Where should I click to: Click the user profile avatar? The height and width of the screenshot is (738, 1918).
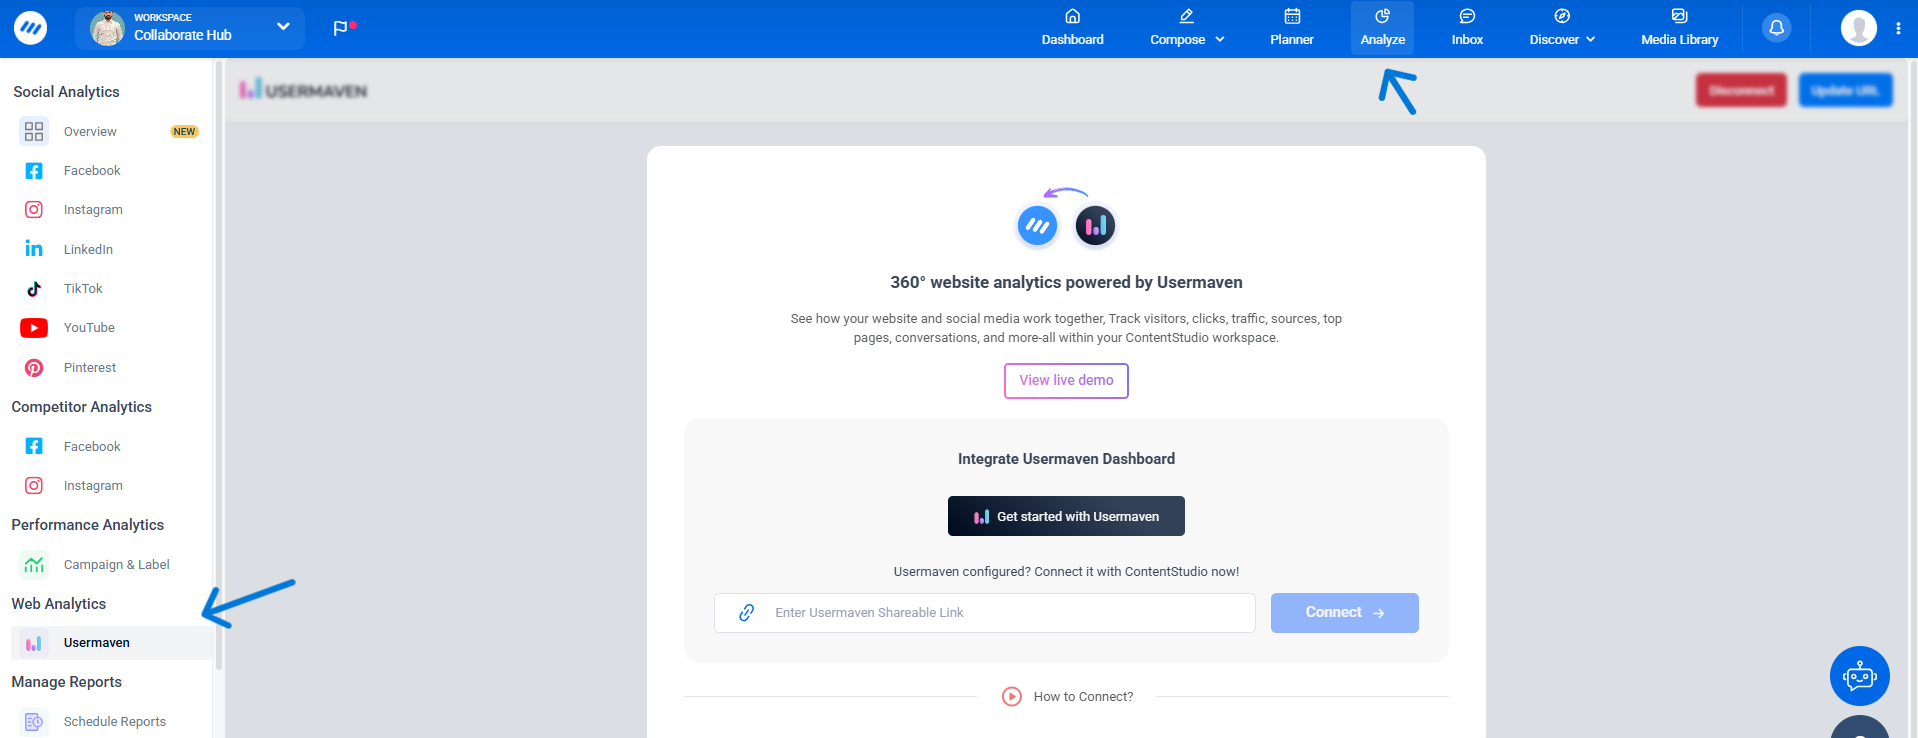coord(1858,28)
